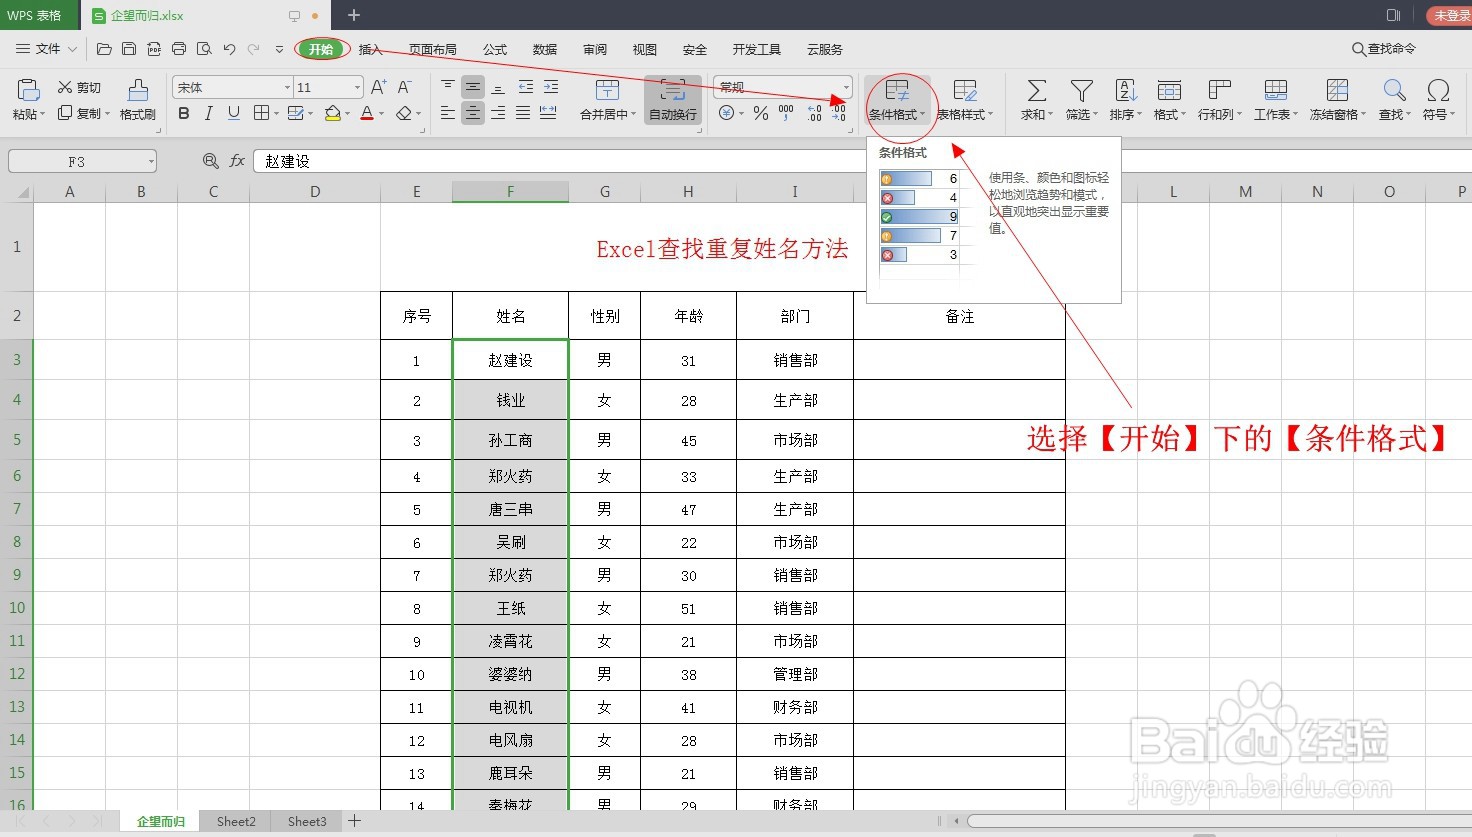This screenshot has height=837, width=1472.
Task: Open Print Preview icon
Action: tap(204, 49)
